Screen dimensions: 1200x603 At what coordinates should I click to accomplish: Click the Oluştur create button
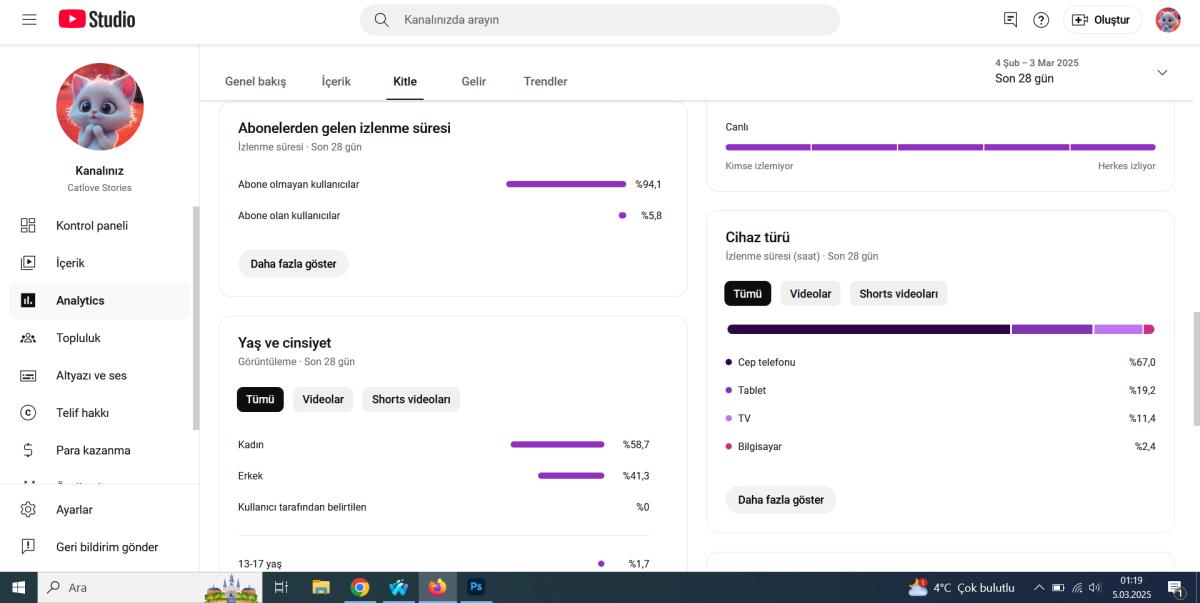pyautogui.click(x=1102, y=20)
